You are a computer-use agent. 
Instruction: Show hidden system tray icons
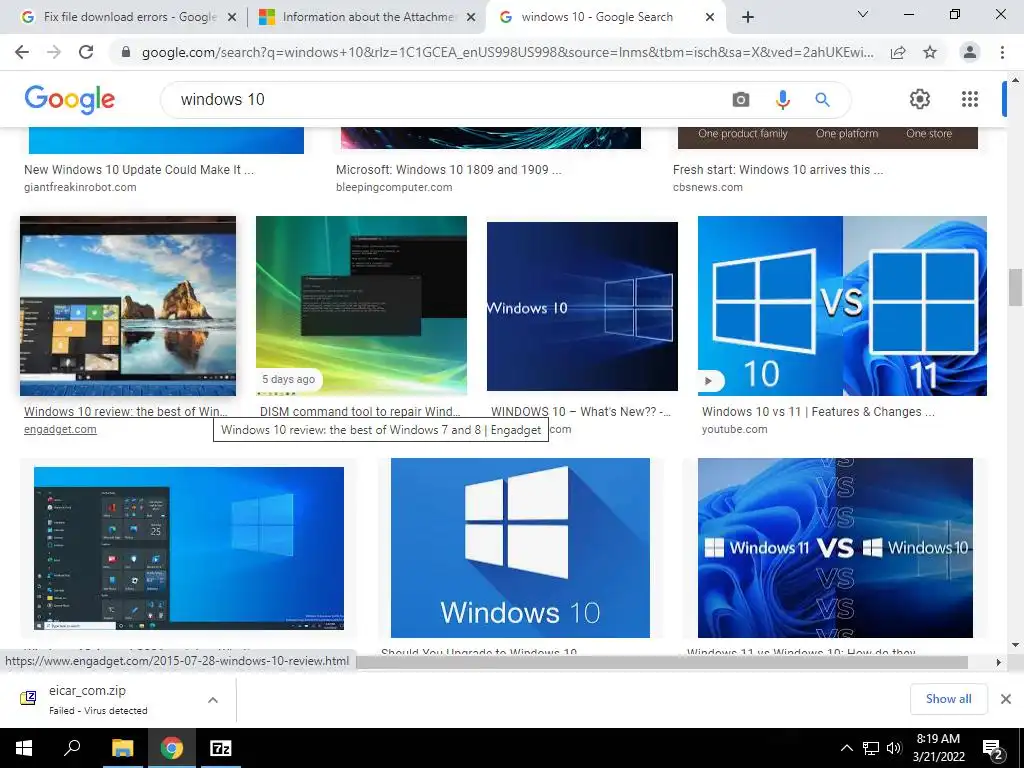pyautogui.click(x=846, y=748)
